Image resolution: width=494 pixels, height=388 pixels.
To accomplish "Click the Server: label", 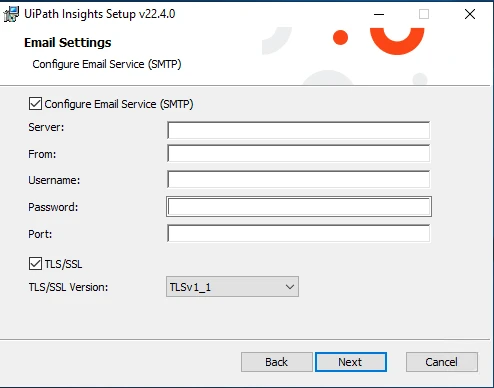I will 46,127.
